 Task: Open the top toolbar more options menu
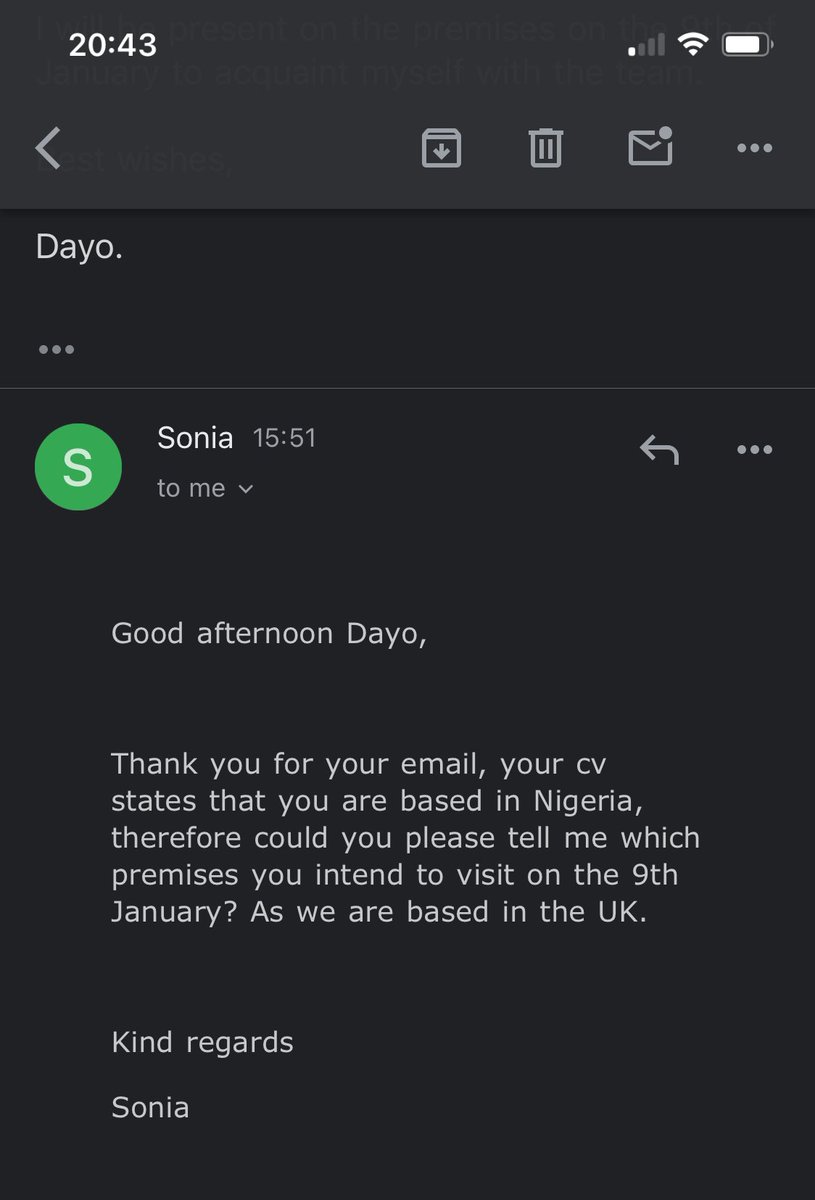click(x=754, y=148)
